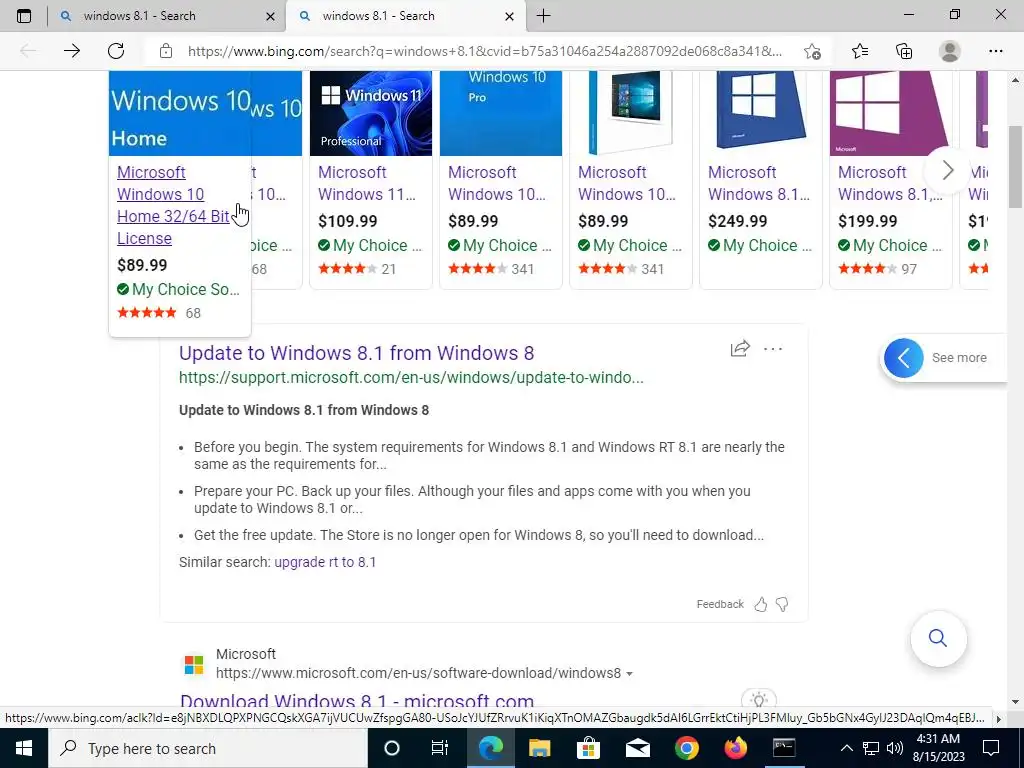The height and width of the screenshot is (768, 1024).
Task: Click the similar search upgrade rt to 8.1
Action: click(x=325, y=562)
